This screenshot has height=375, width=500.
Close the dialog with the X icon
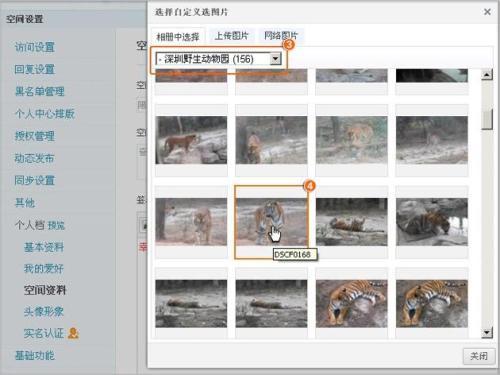(x=487, y=12)
